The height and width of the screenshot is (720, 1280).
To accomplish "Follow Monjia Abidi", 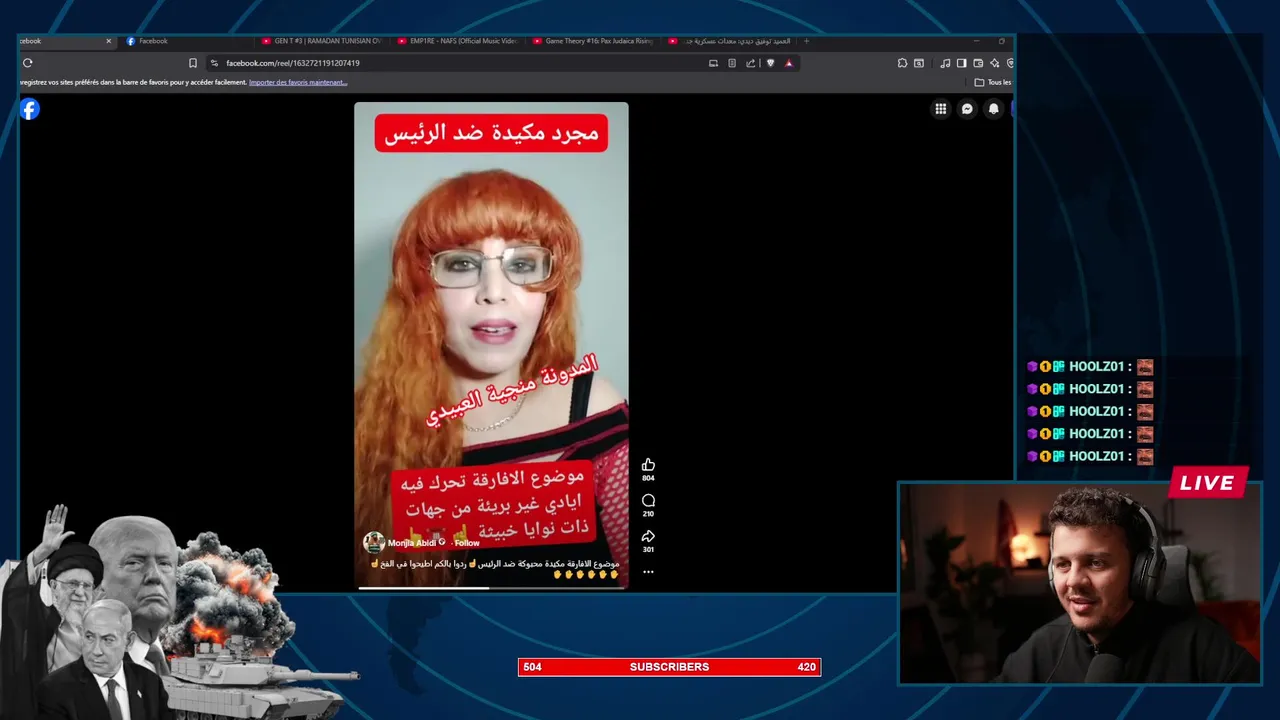I will coord(467,543).
